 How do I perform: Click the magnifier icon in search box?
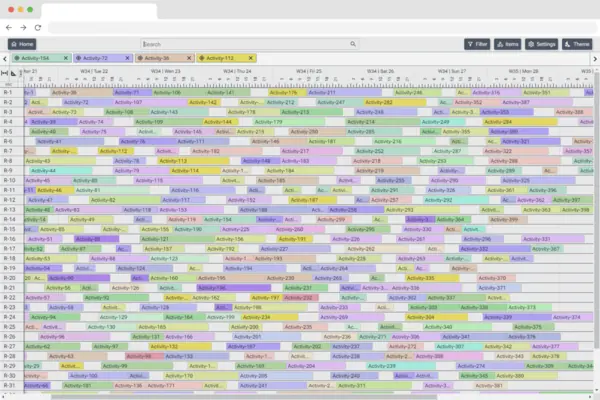[353, 44]
